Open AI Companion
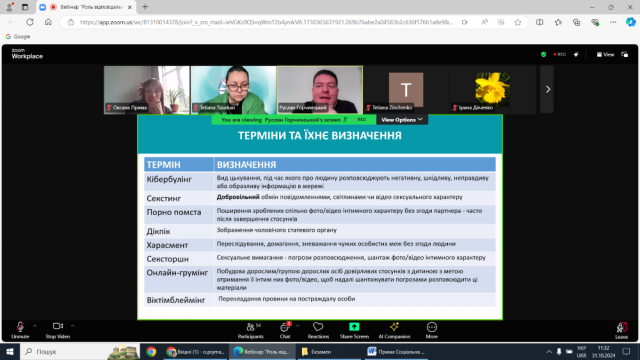The height and width of the screenshot is (360, 640). point(394,331)
